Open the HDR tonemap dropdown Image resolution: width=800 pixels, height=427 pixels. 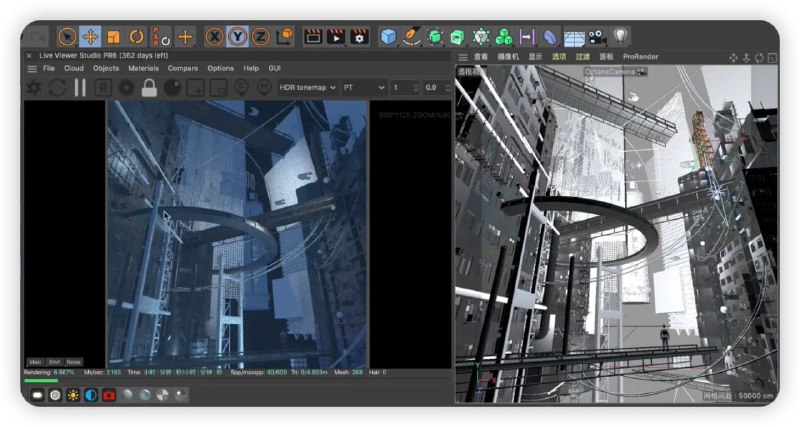pos(308,88)
